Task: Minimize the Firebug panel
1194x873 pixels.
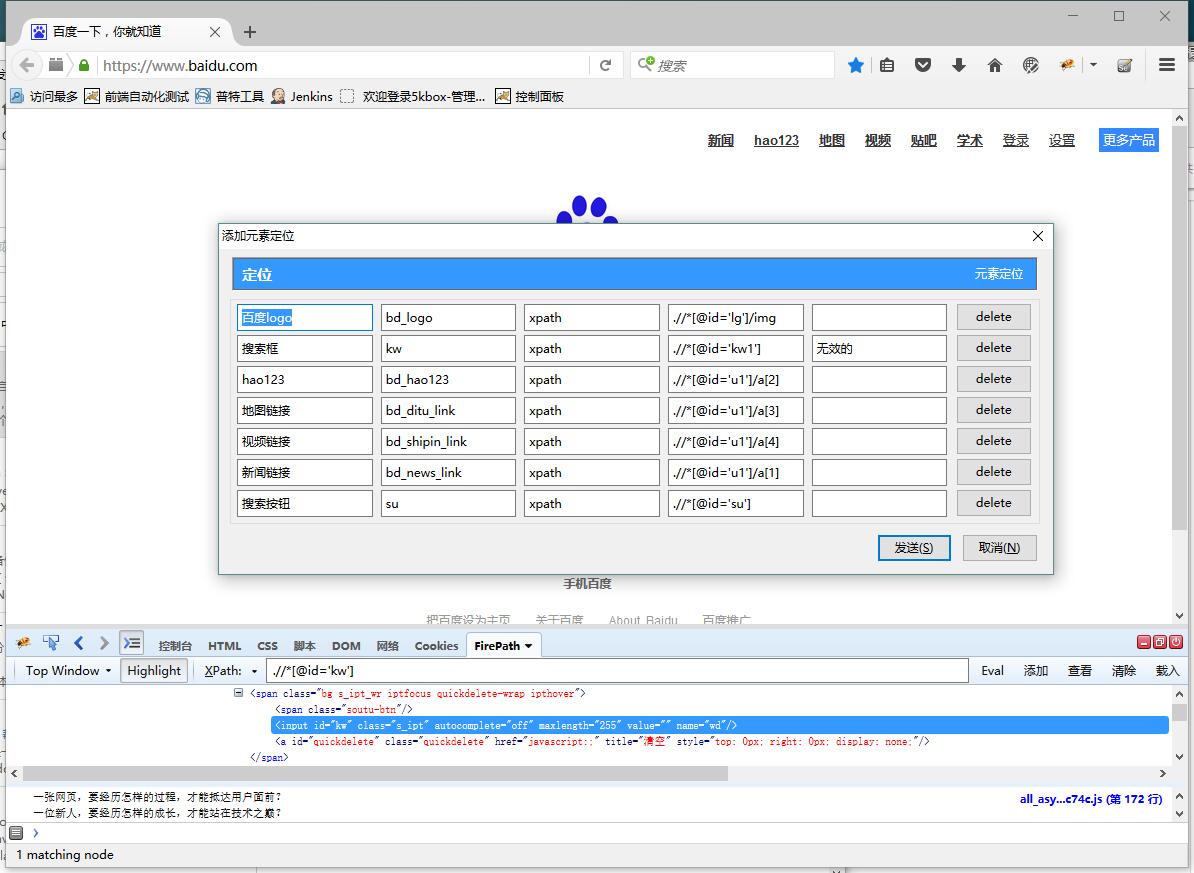Action: 1144,642
